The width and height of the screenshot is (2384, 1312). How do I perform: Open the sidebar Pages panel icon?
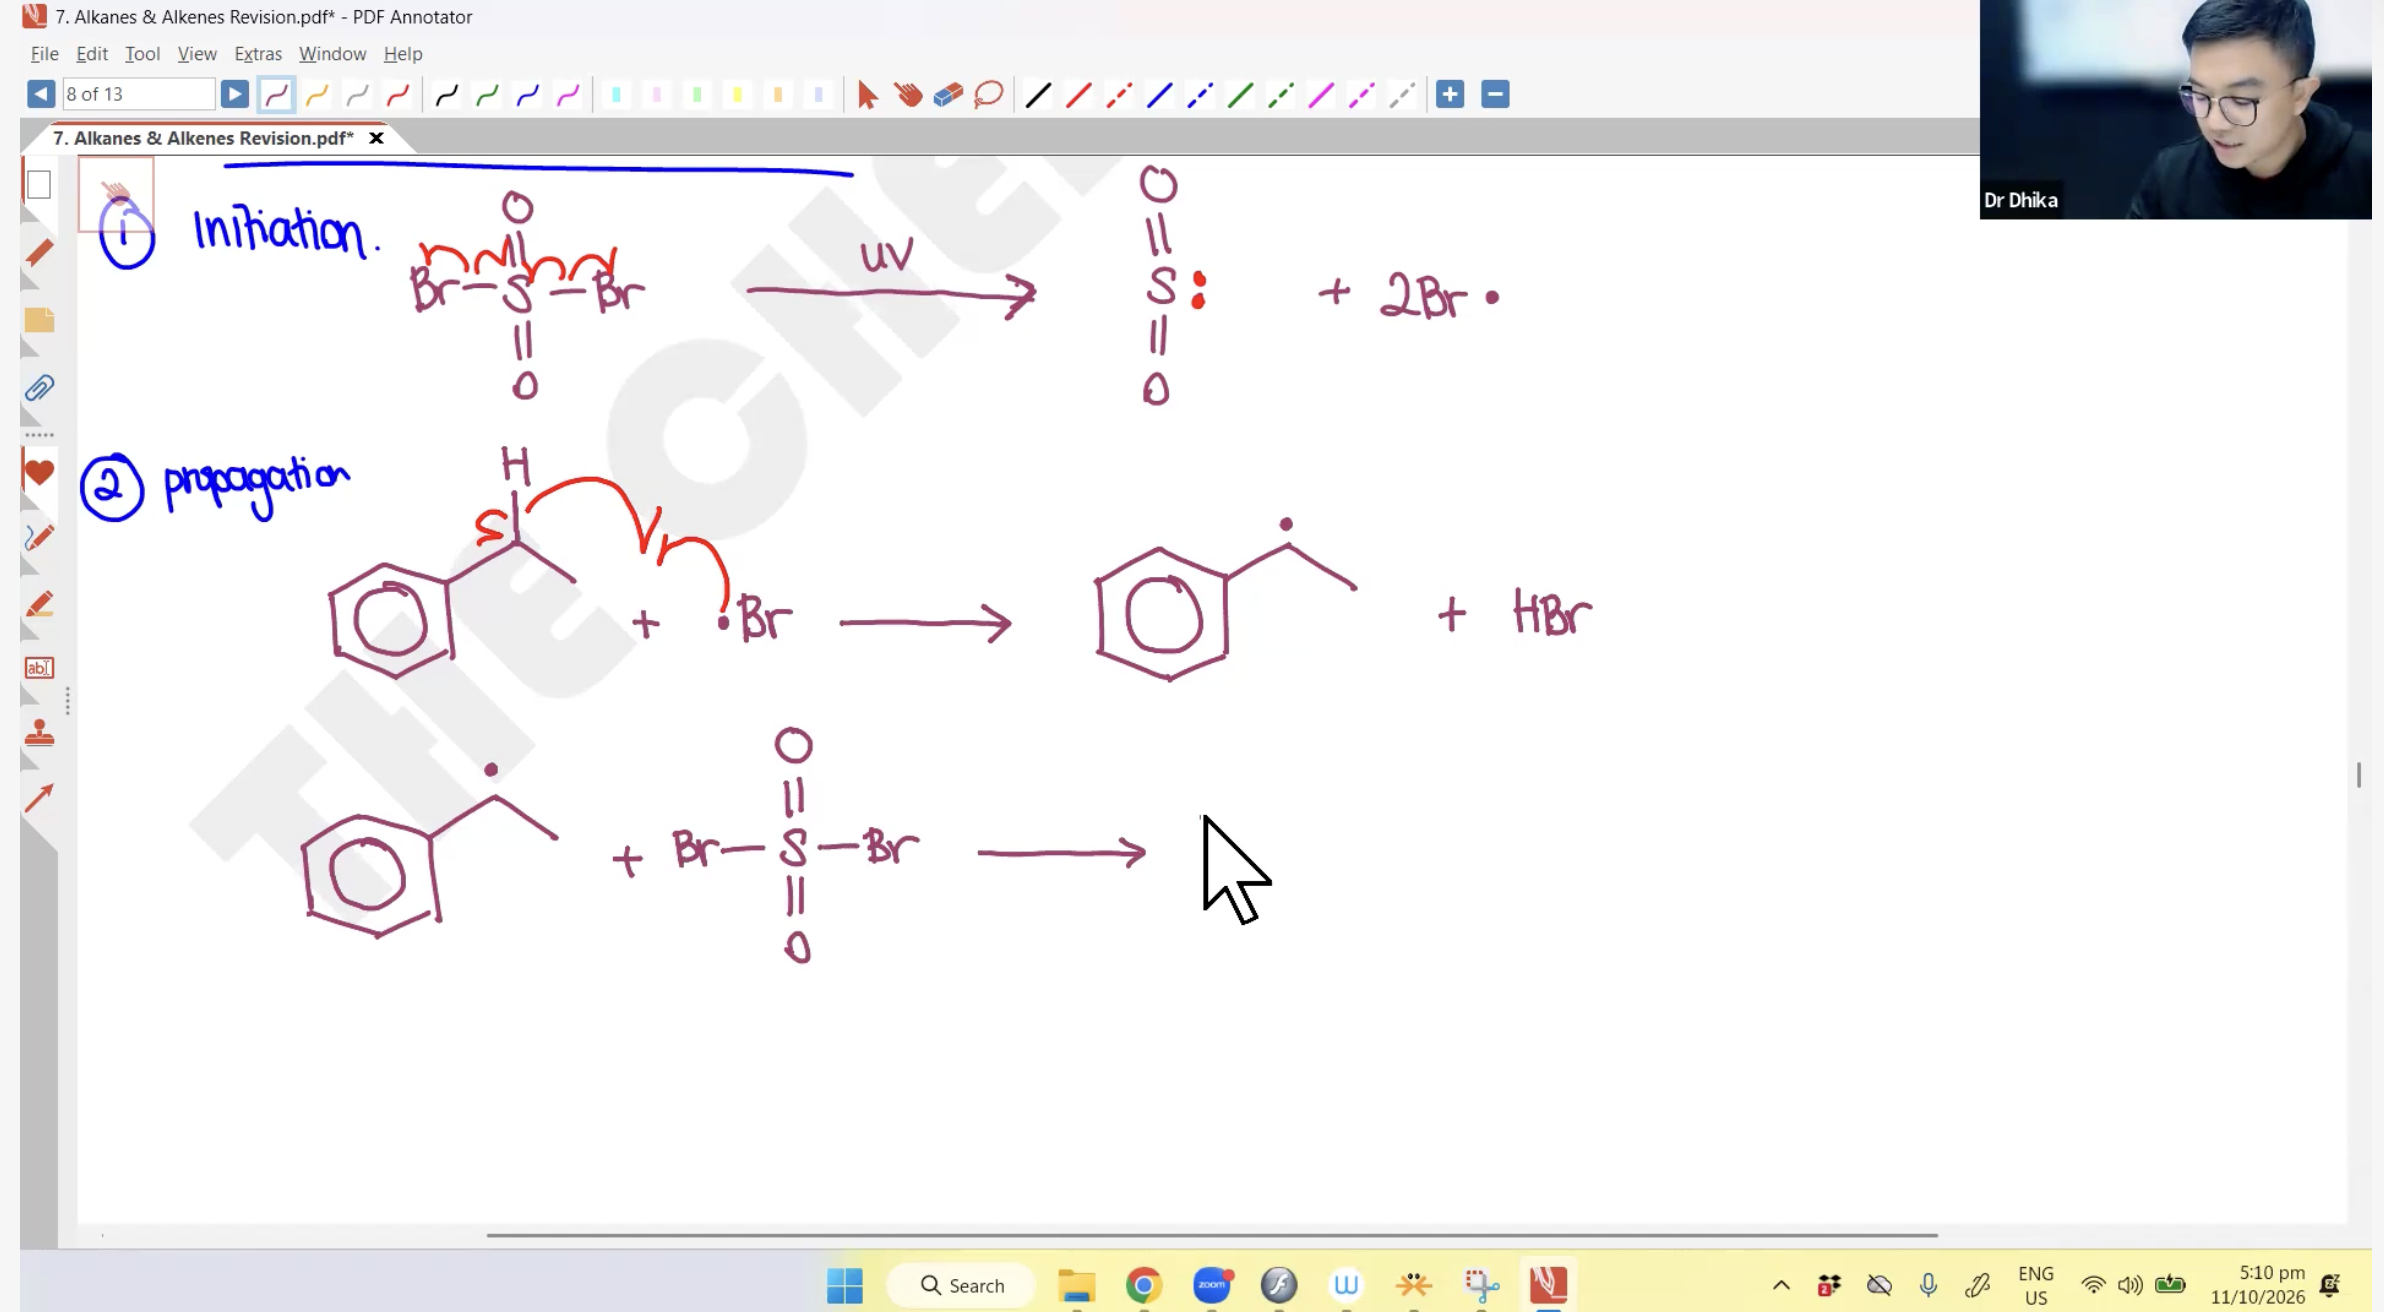39,185
